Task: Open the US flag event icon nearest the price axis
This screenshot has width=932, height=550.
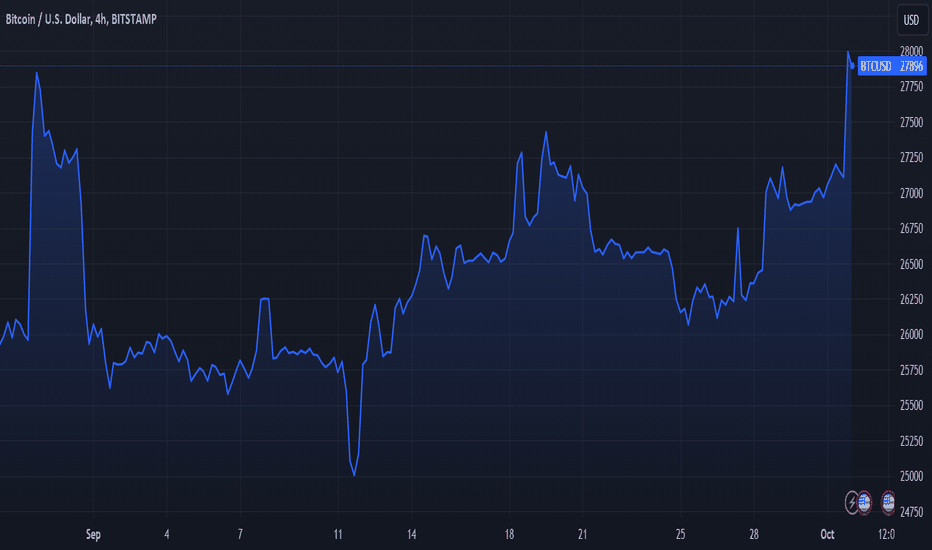Action: (888, 502)
